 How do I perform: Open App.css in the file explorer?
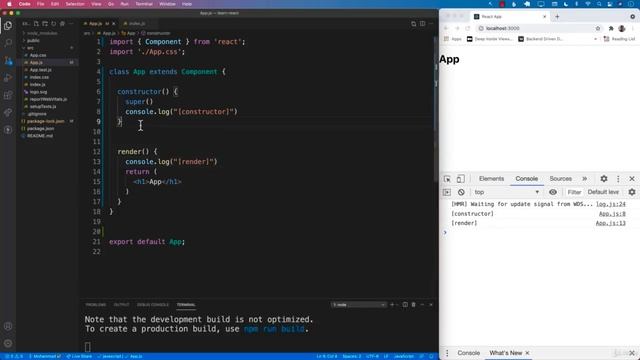[38, 55]
